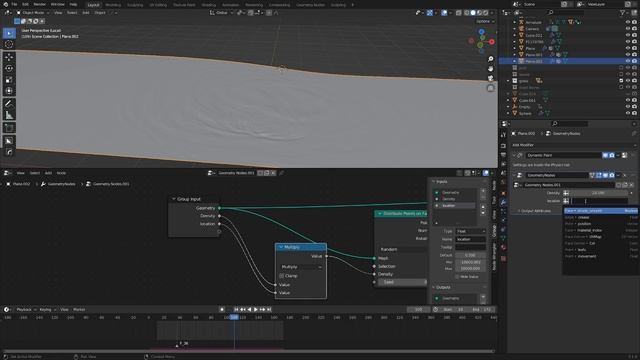Click the Blender logo icon
The height and width of the screenshot is (360, 640).
pos(5,4)
